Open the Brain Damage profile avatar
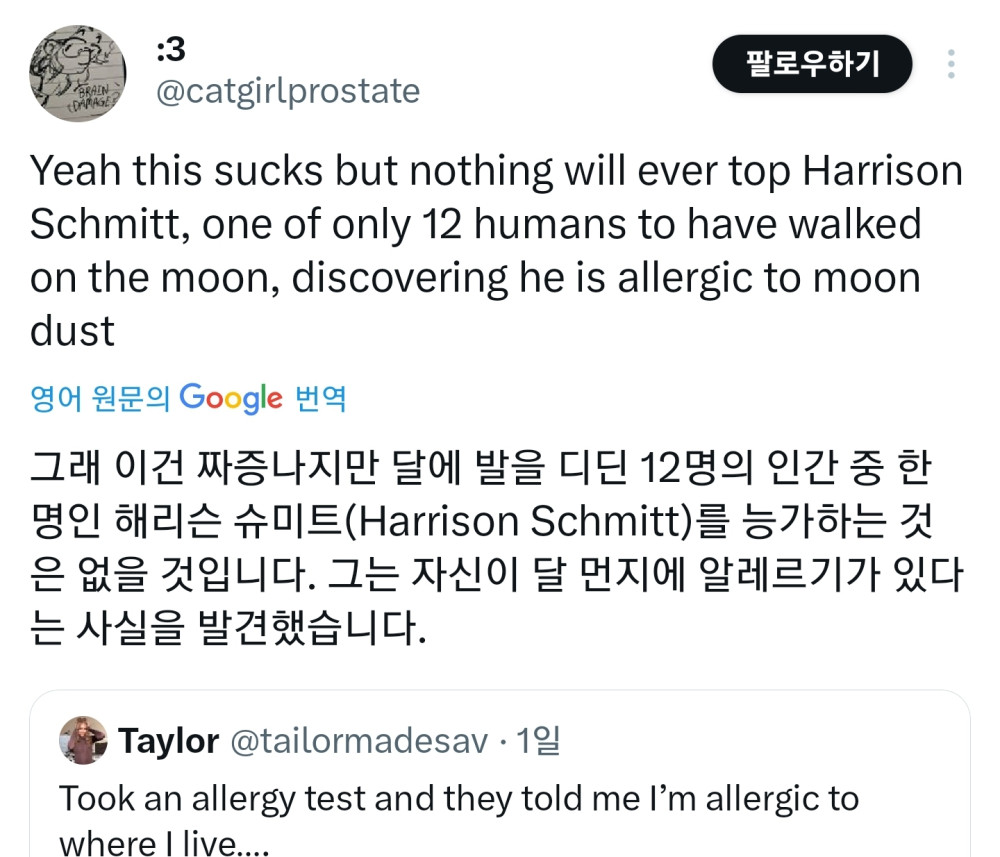Viewport: 1000px width, 857px height. (76, 73)
